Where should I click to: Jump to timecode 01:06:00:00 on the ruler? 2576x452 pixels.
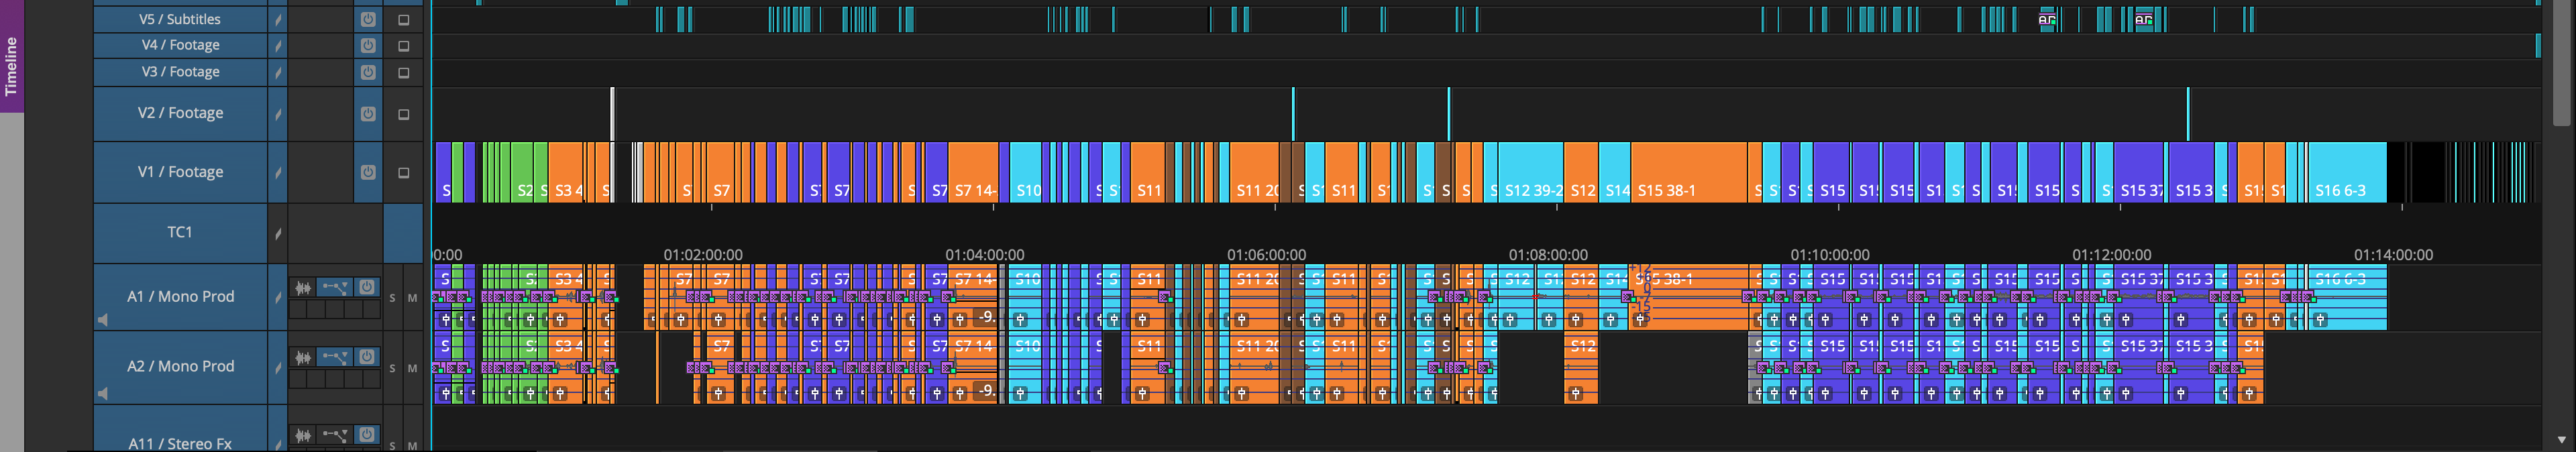pos(1267,255)
